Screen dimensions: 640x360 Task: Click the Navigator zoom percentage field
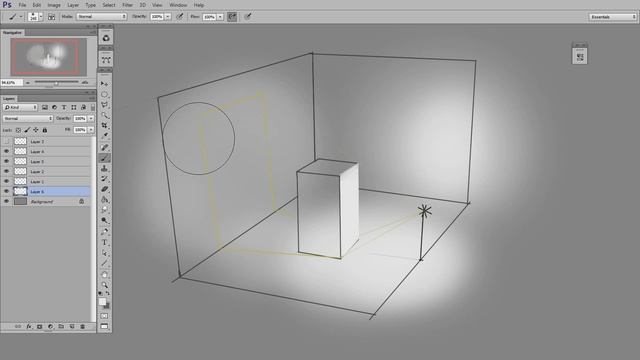11,82
